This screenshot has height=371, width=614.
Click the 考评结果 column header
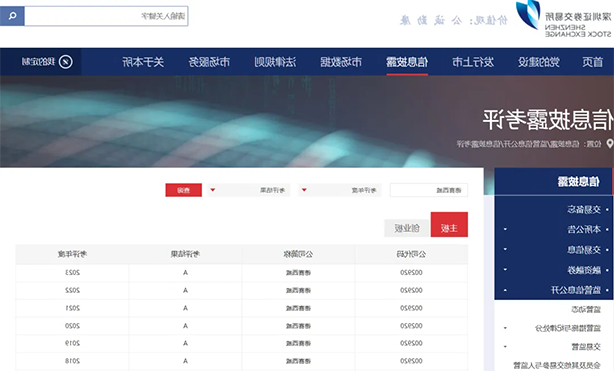(185, 254)
